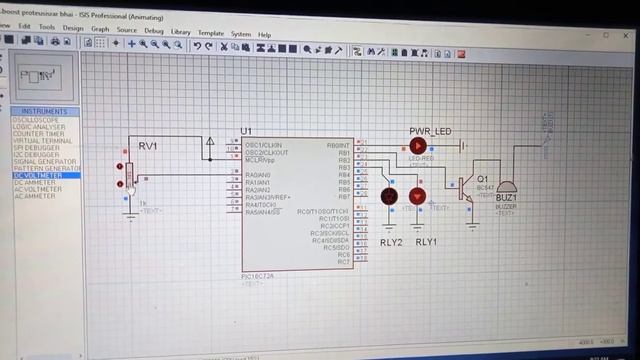Select the RLY2 LED component
The image size is (640, 360).
point(389,197)
